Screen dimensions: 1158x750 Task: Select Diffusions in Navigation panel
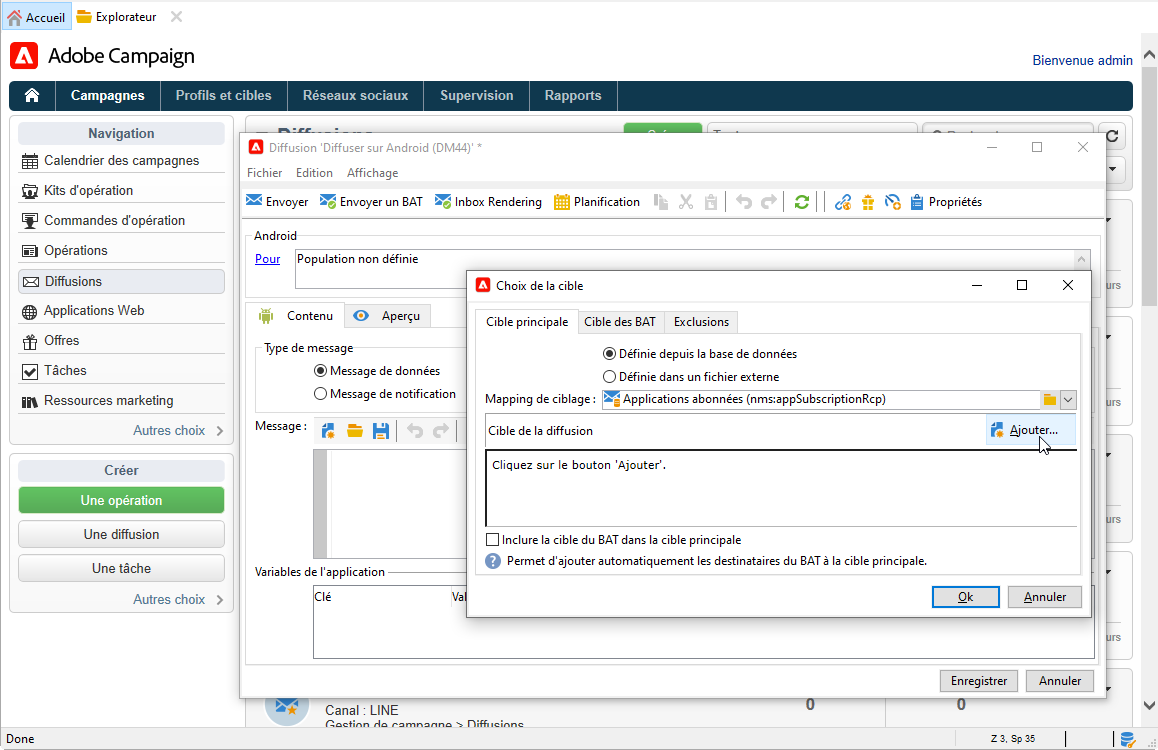click(121, 281)
